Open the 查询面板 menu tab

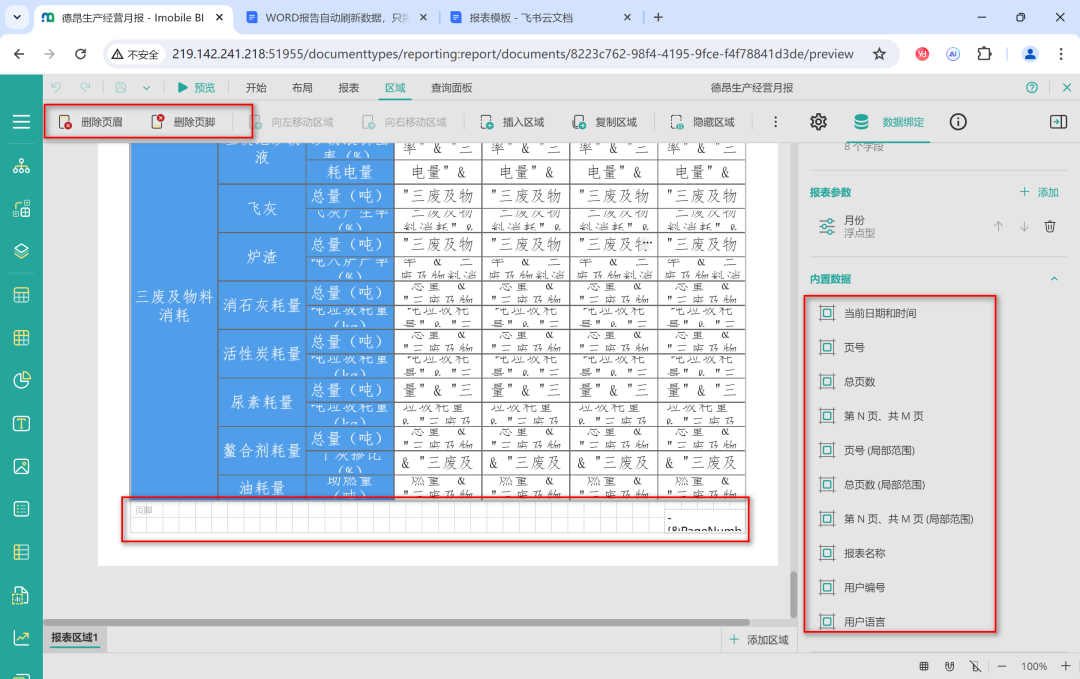451,88
